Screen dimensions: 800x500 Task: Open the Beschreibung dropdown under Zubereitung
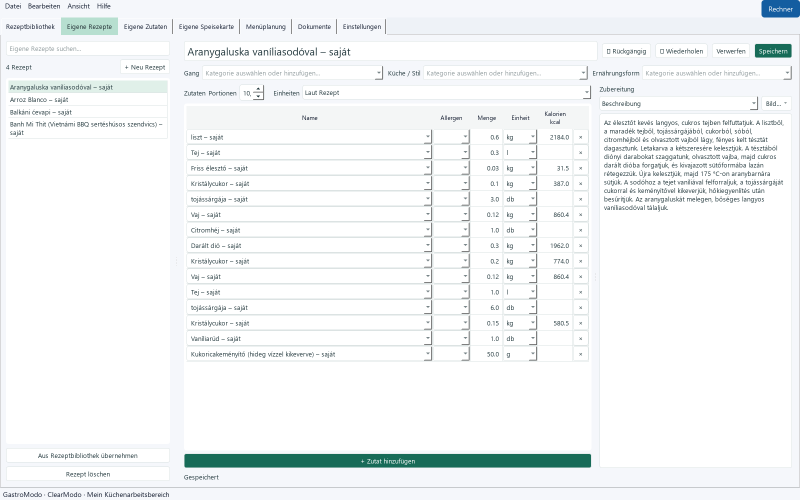[x=754, y=104]
